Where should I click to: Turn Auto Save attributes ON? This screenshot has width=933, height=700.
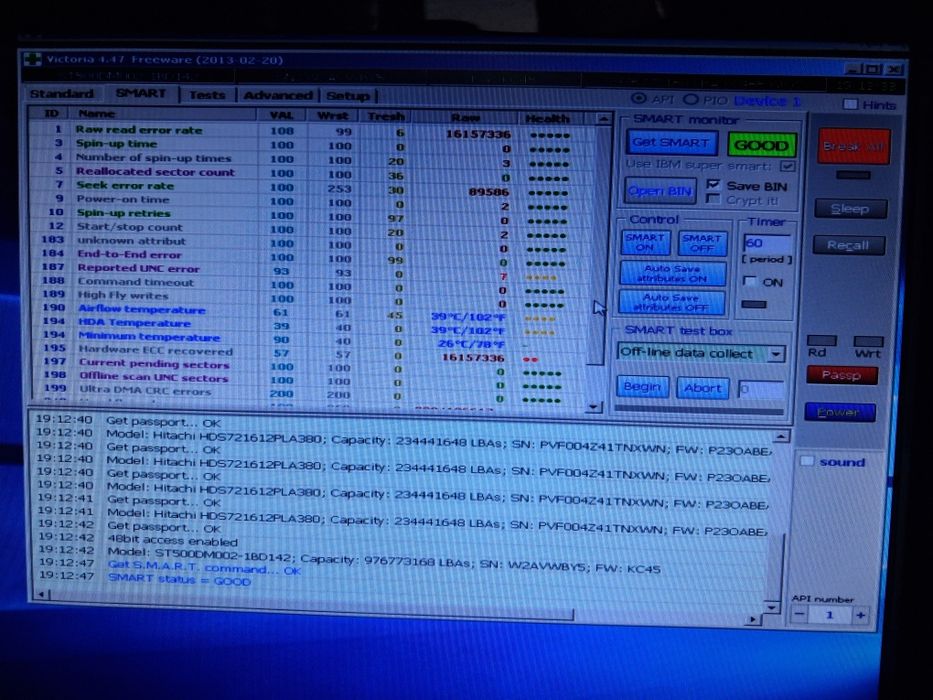tap(672, 274)
